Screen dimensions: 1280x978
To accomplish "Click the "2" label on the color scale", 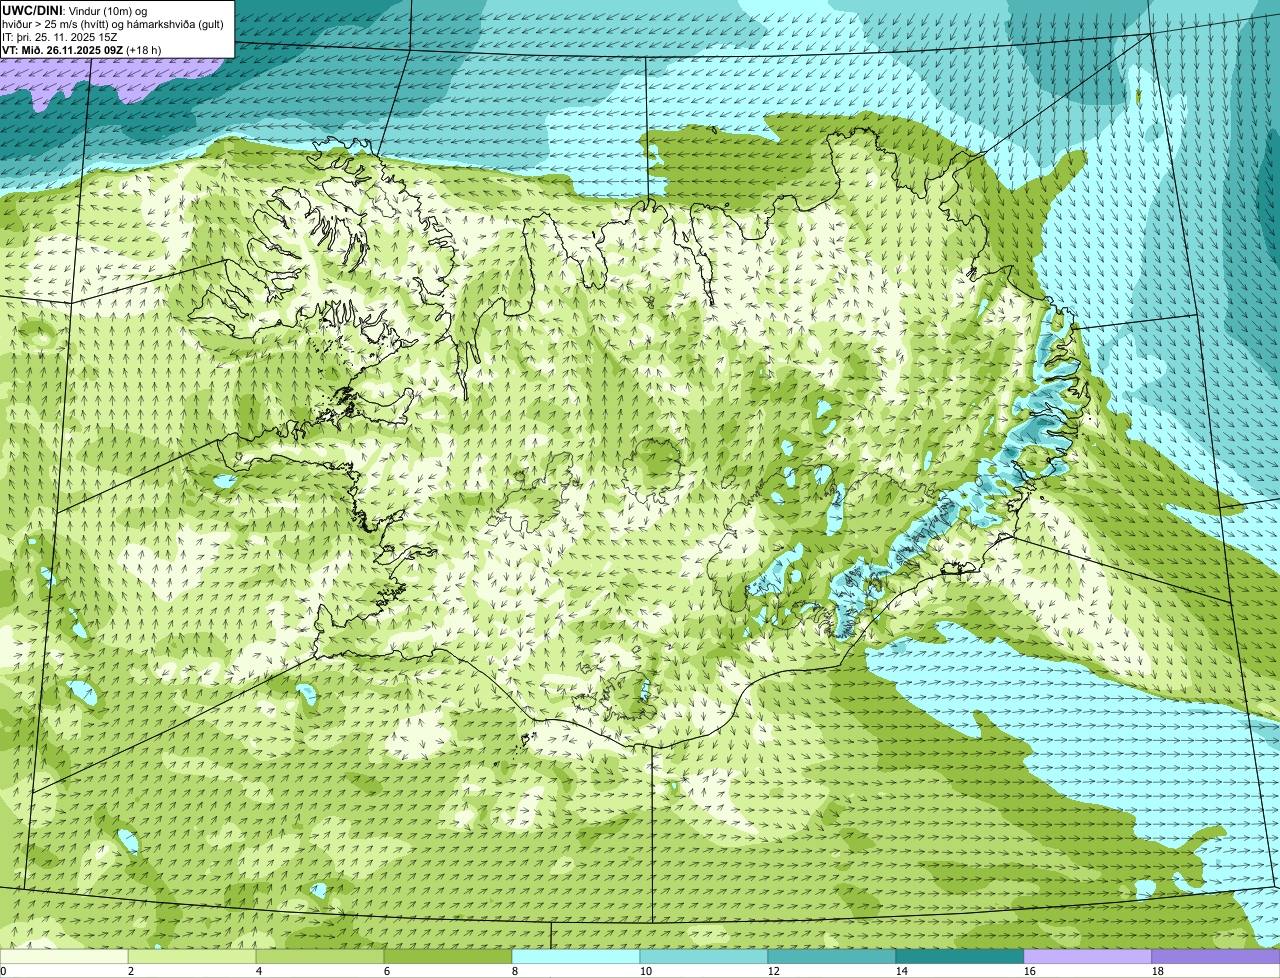I will (x=131, y=971).
